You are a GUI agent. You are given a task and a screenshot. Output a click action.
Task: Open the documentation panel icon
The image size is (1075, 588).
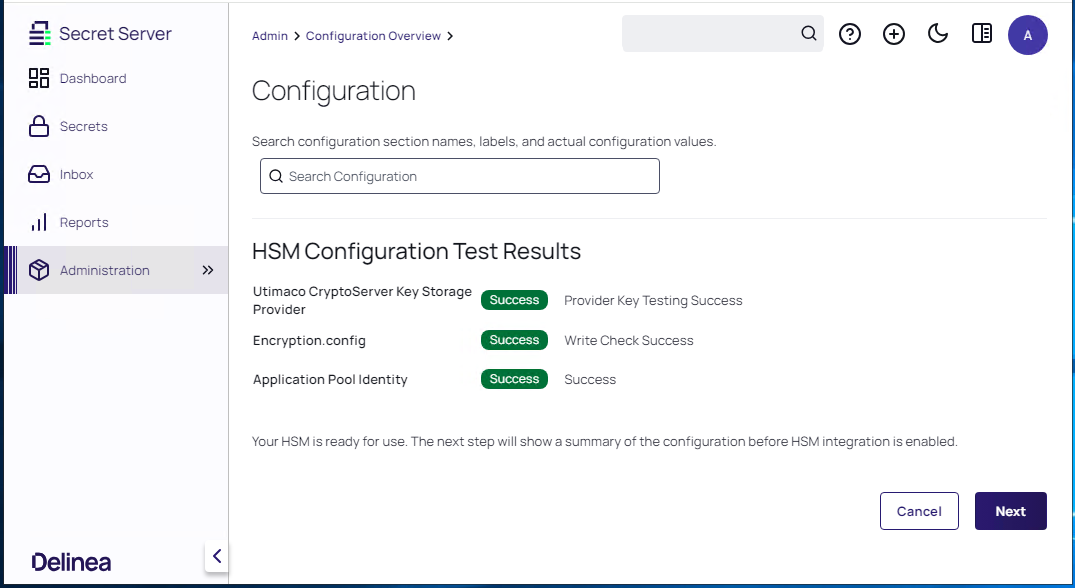[x=981, y=33]
